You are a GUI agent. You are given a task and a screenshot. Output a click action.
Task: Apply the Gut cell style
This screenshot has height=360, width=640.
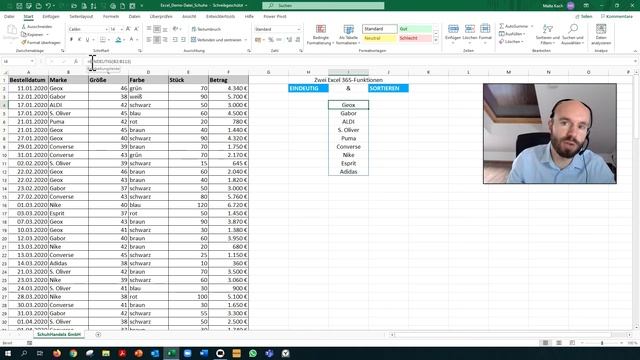(x=415, y=29)
